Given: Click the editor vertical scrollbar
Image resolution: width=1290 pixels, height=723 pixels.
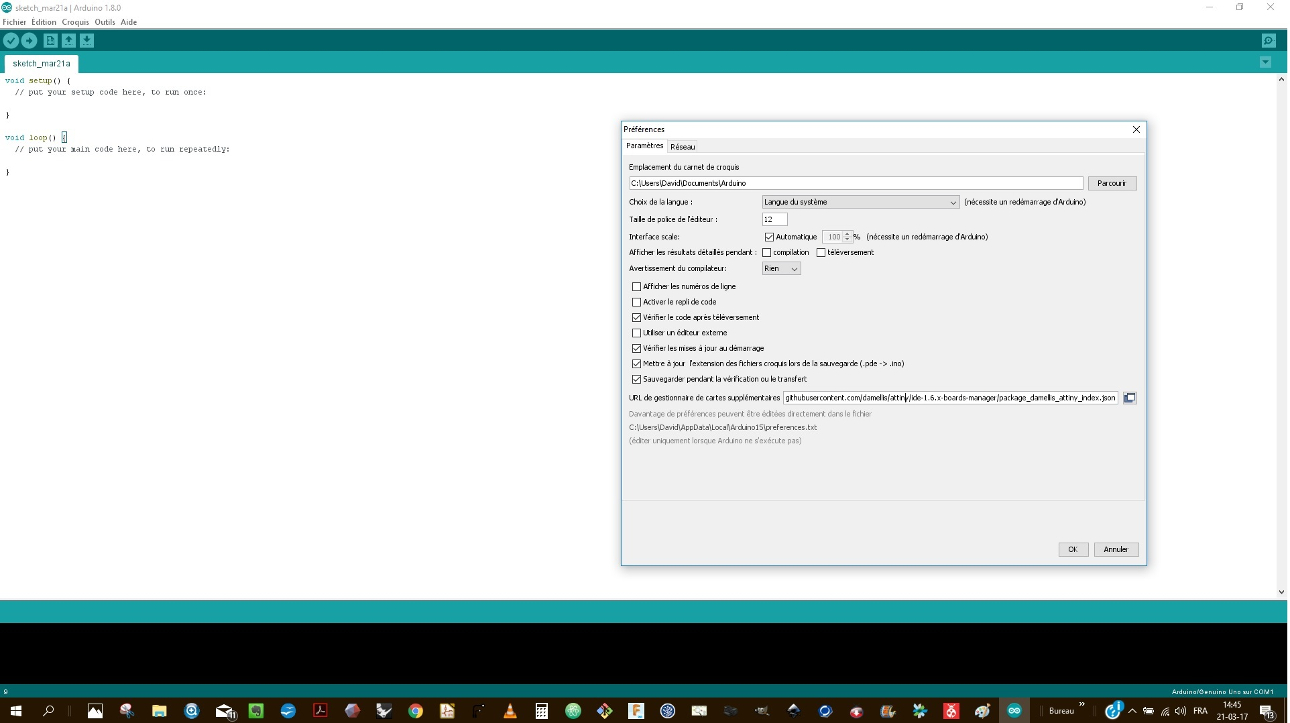Looking at the screenshot, I should click(1282, 335).
